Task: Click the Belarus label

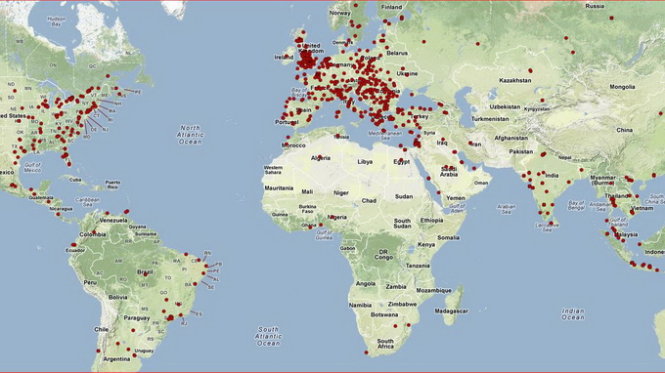Action: (397, 53)
